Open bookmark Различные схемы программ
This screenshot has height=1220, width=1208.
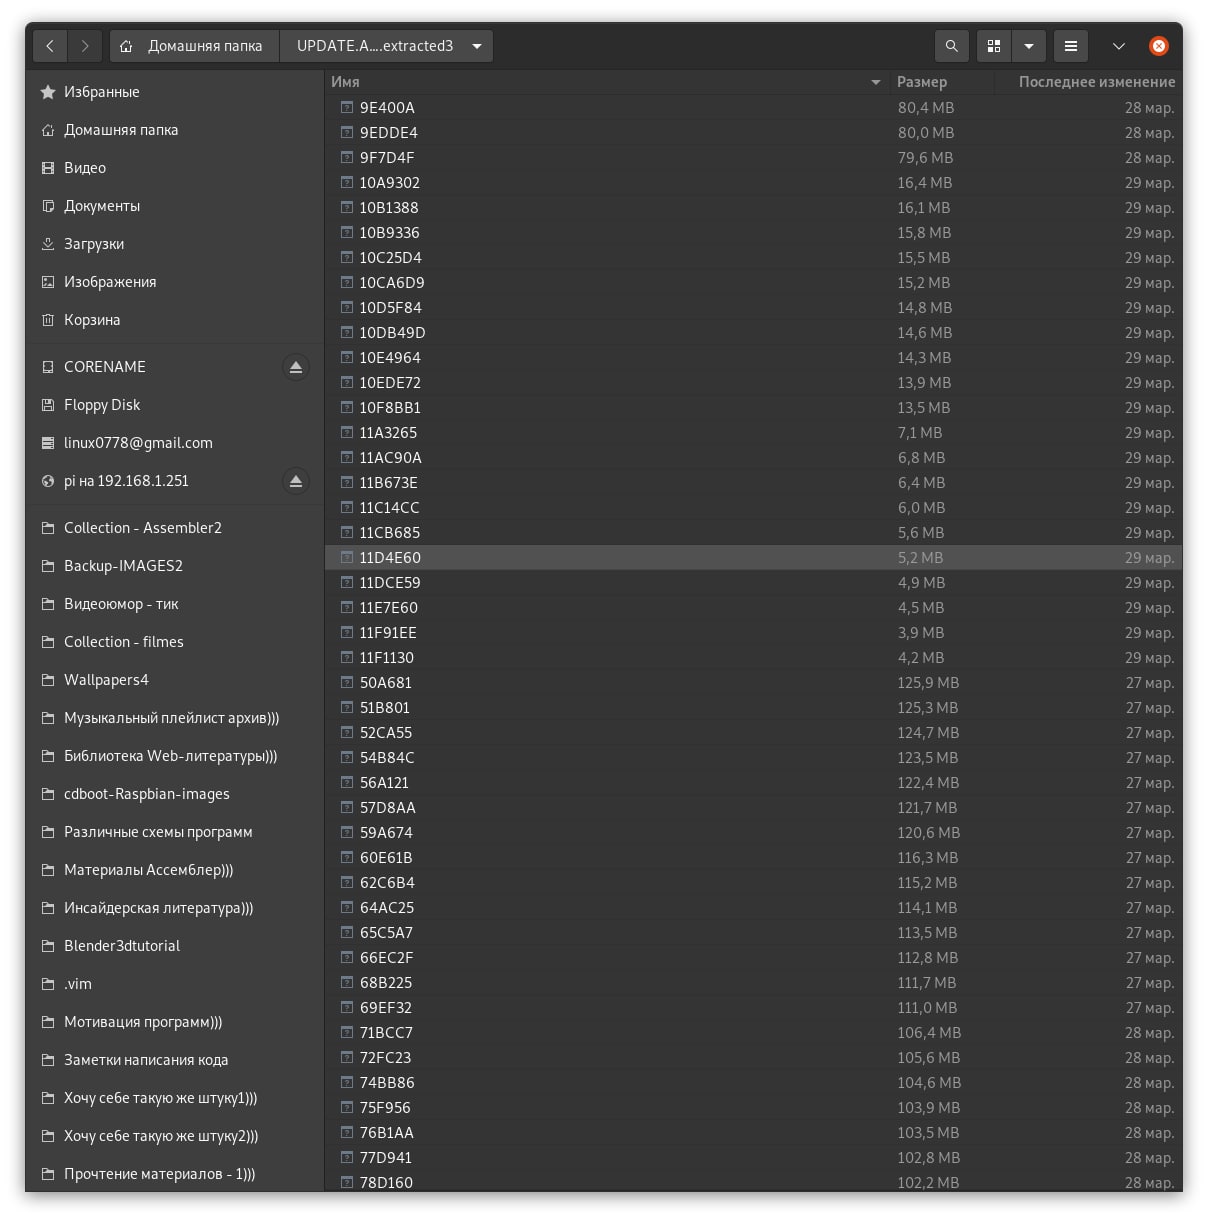[x=175, y=832]
